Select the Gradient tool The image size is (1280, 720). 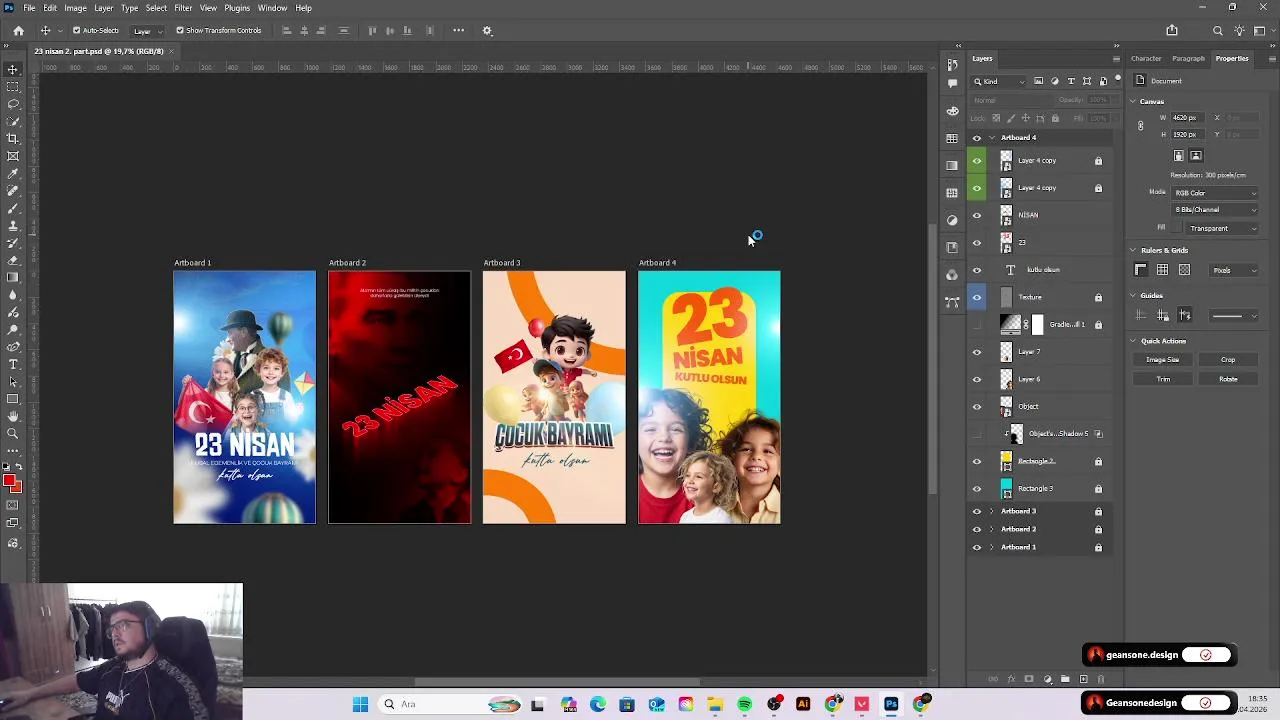tap(13, 277)
